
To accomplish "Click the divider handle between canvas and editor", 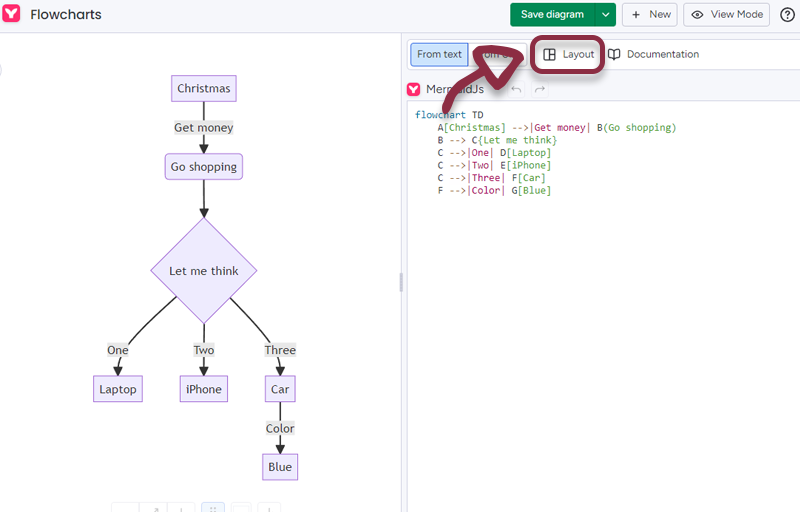I will pyautogui.click(x=401, y=282).
